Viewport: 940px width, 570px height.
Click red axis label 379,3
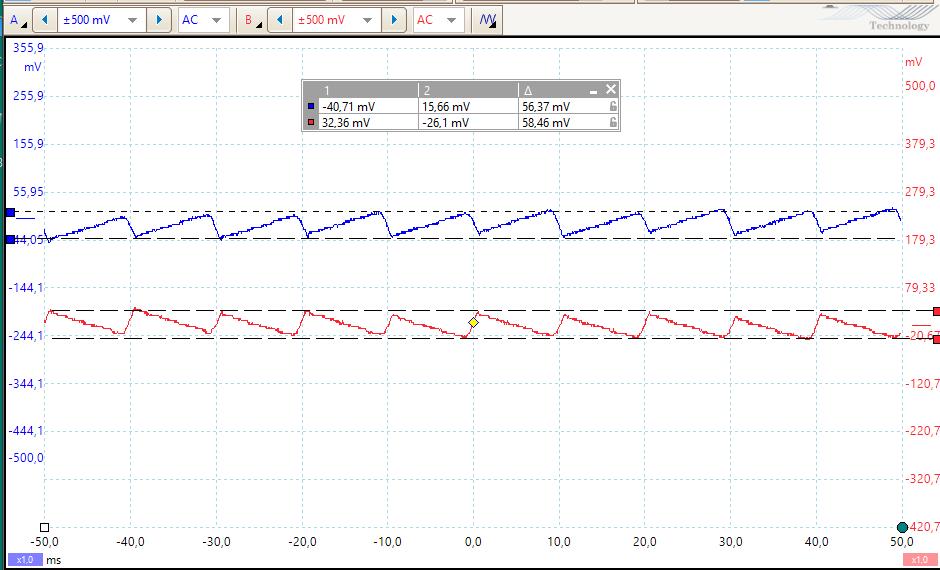click(920, 144)
